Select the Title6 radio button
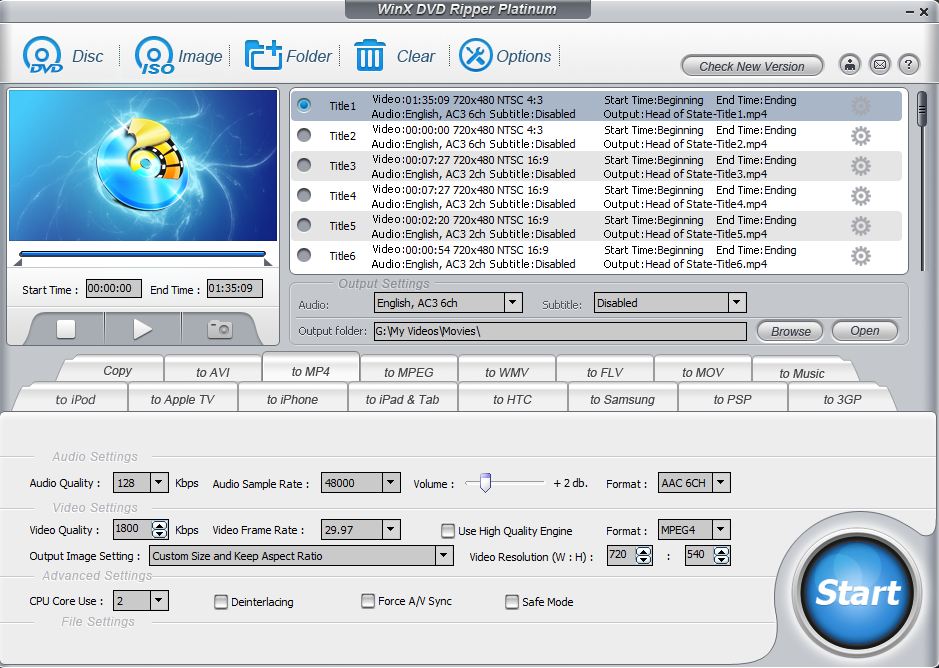The width and height of the screenshot is (939, 668). [x=304, y=255]
